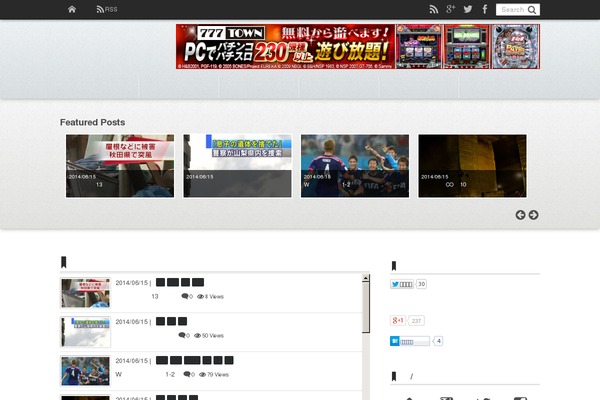Show next featured posts with right arrow
Image resolution: width=600 pixels, height=400 pixels.
pos(533,215)
